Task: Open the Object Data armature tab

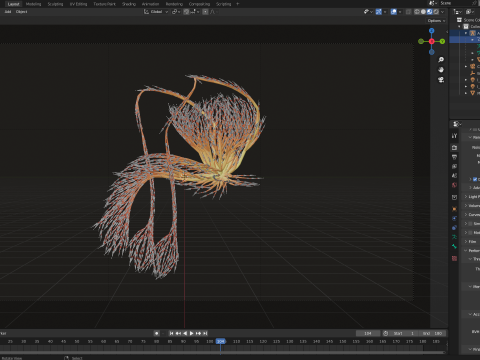Action: 454,237
